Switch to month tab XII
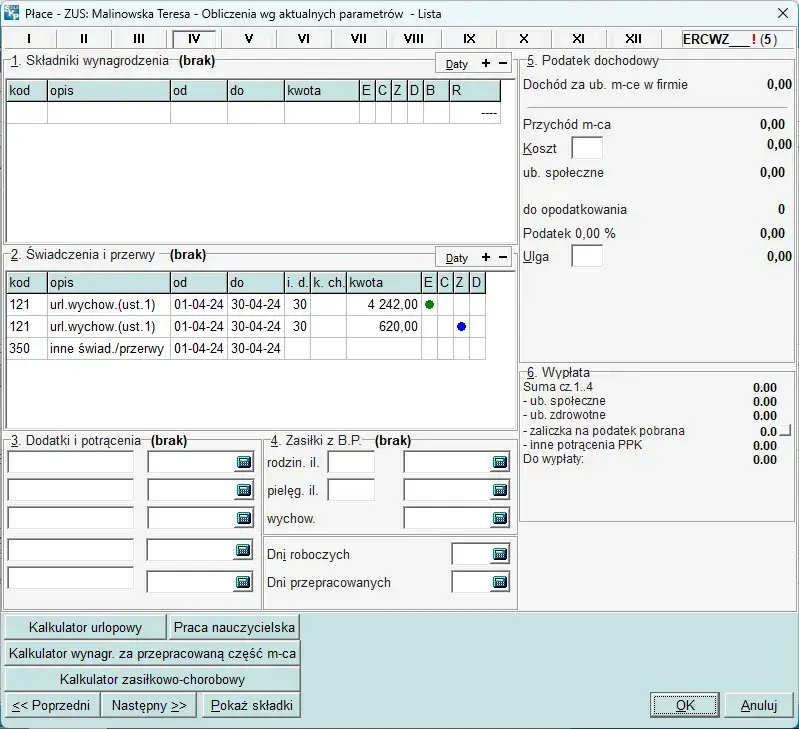The width and height of the screenshot is (799, 729). click(633, 39)
